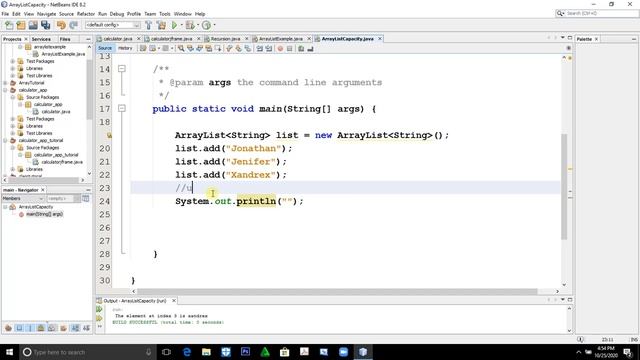Open the Refactor menu
Image resolution: width=640 pixels, height=360 pixels.
[x=86, y=14]
